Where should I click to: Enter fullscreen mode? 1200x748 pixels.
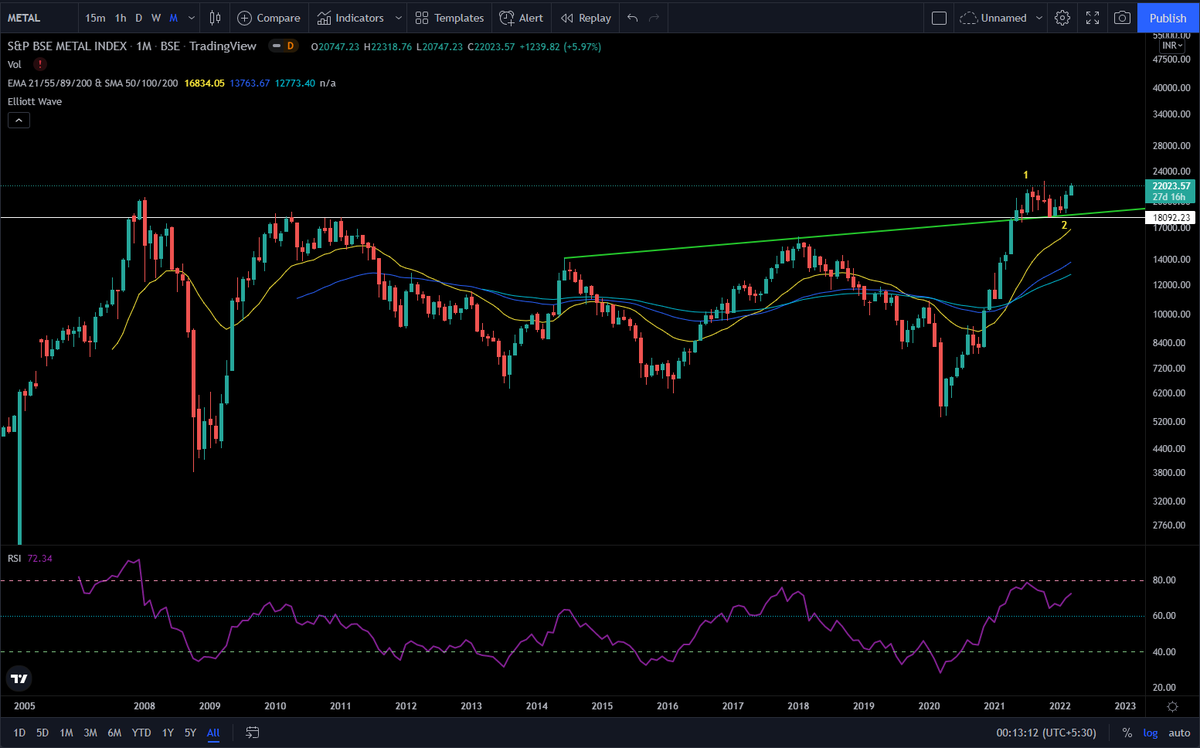tap(1093, 18)
